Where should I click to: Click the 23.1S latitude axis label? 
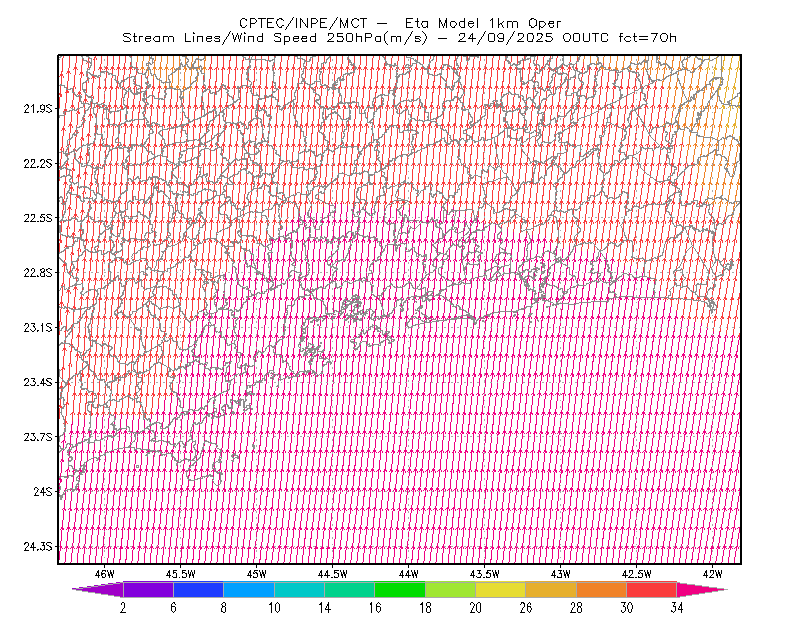click(x=38, y=327)
